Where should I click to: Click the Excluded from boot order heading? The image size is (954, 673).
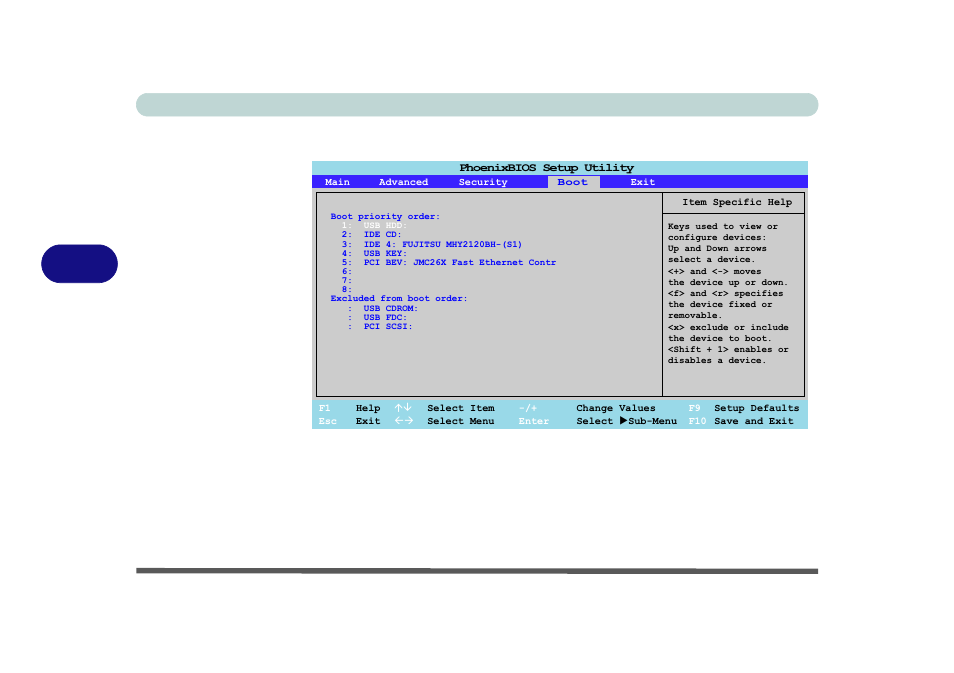tap(399, 298)
